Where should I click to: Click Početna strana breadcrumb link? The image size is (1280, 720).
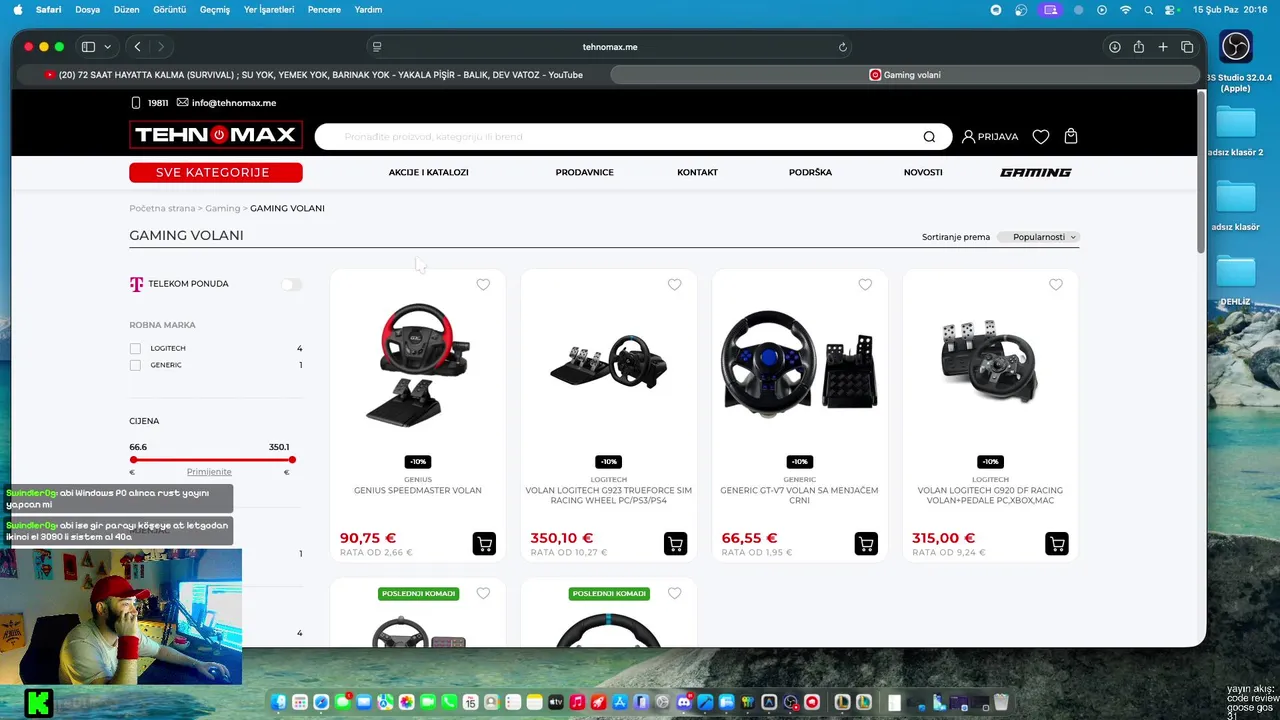click(x=162, y=208)
